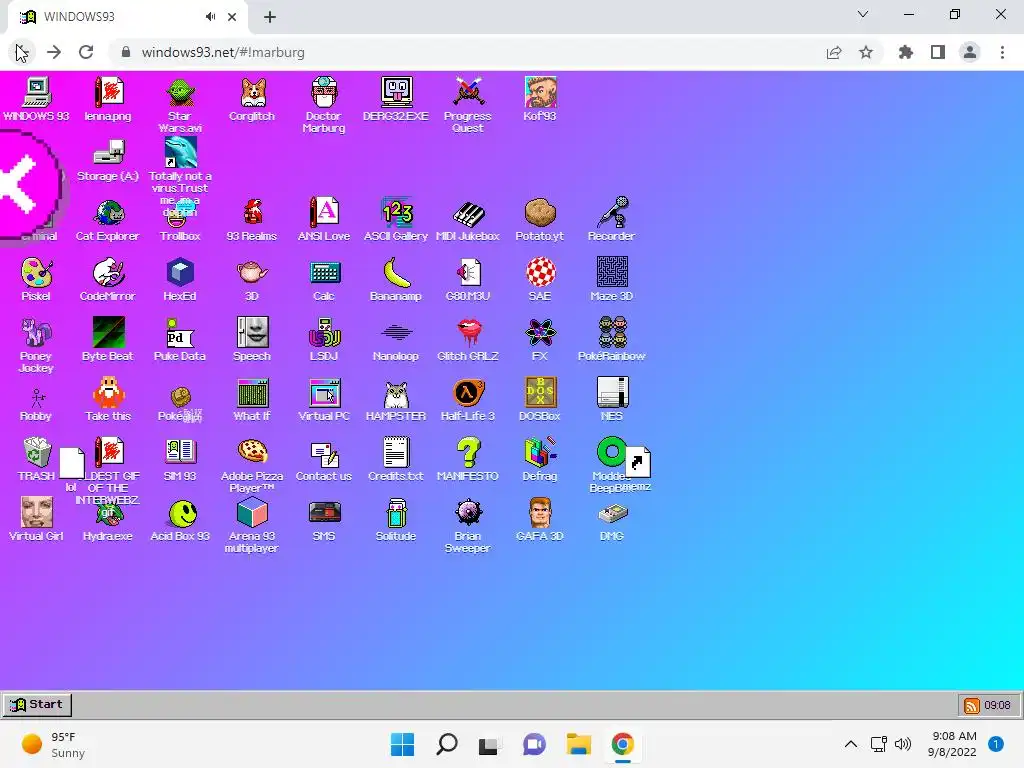The width and height of the screenshot is (1024, 768).
Task: Open Storage (A:) drive icon
Action: [108, 153]
